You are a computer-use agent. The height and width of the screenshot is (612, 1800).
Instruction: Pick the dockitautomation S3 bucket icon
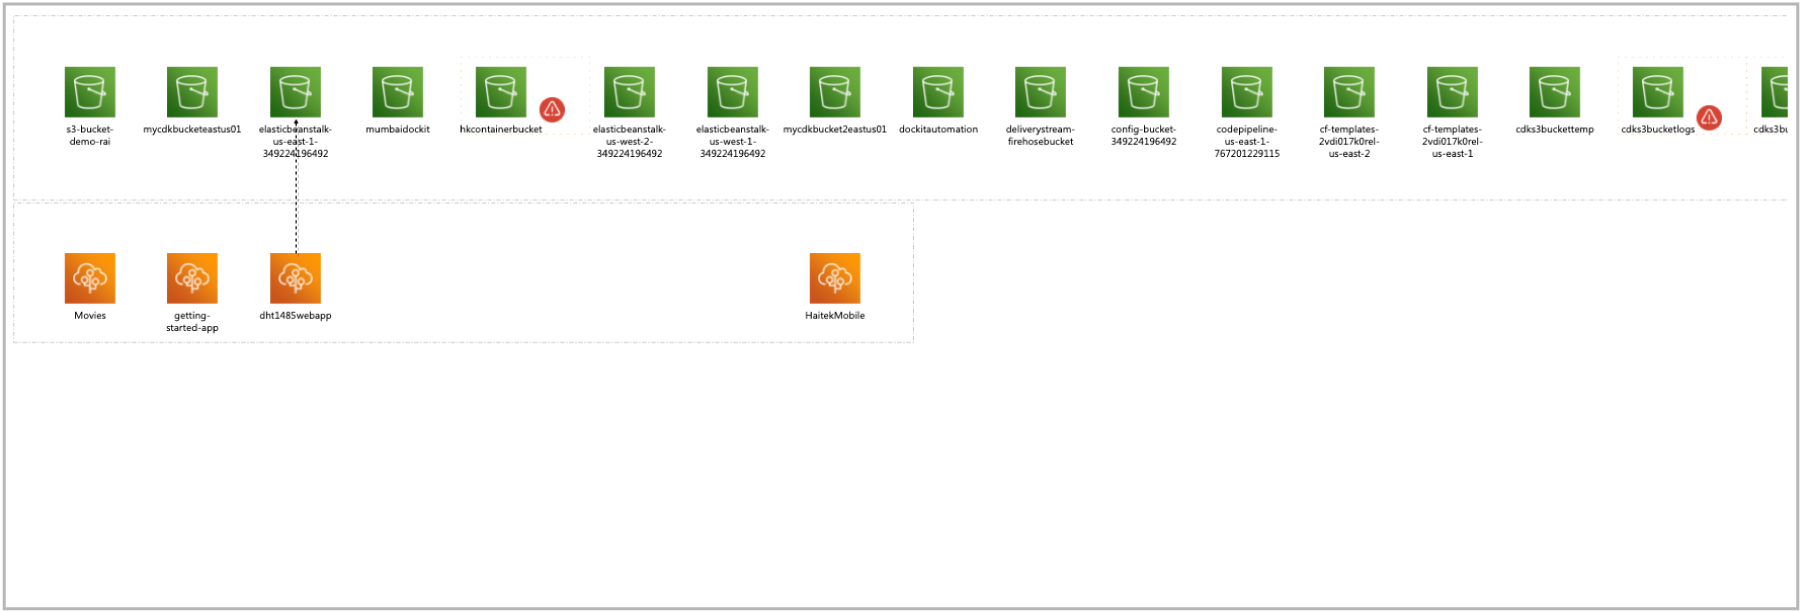pyautogui.click(x=938, y=92)
